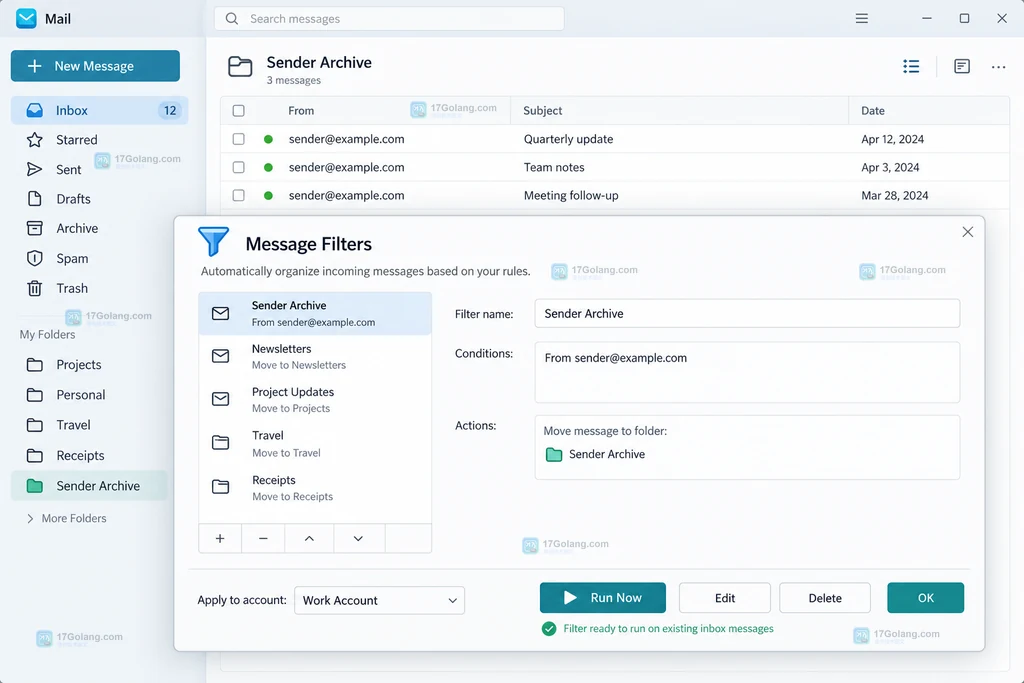
Task: Confirm with the OK button
Action: (x=925, y=597)
